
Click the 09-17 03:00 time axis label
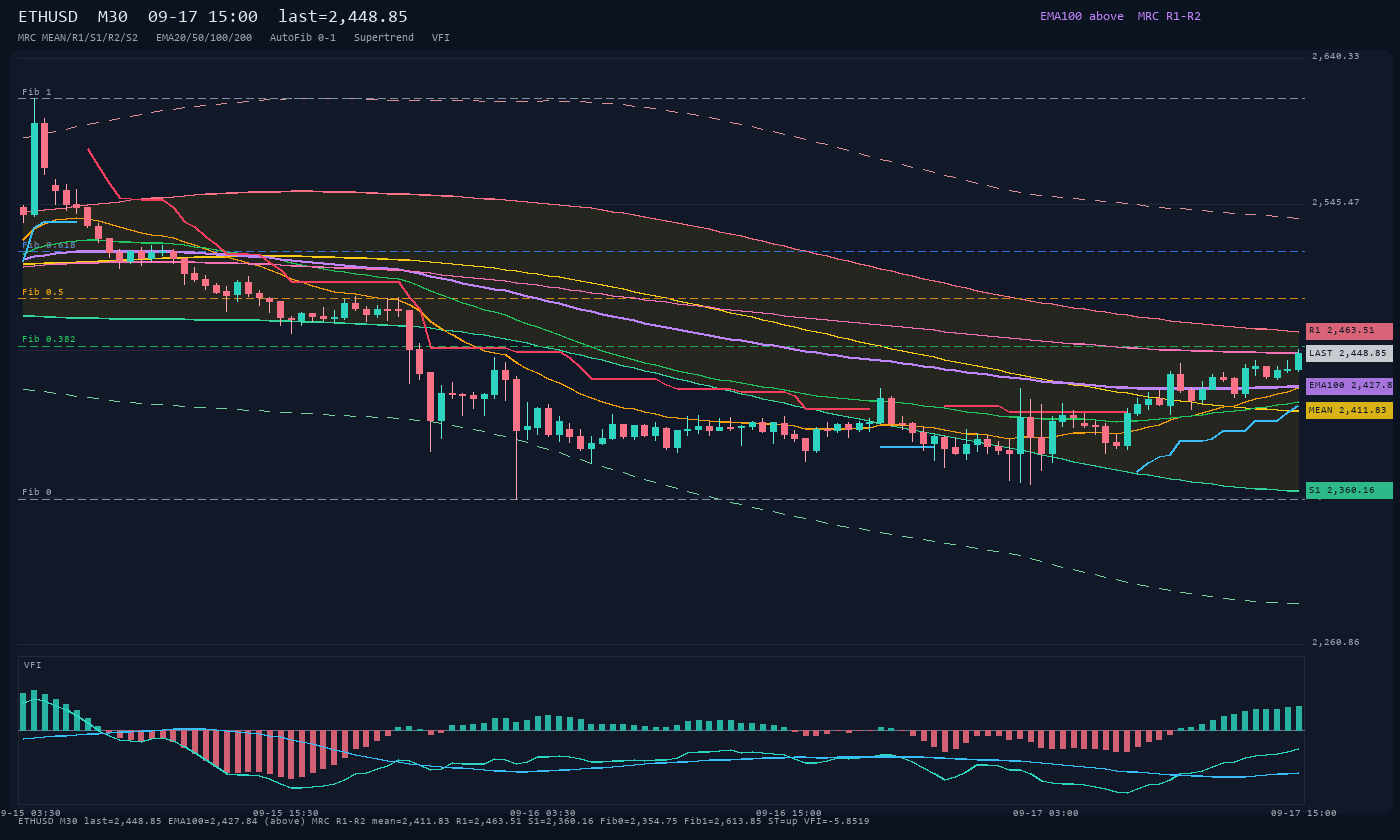1046,813
